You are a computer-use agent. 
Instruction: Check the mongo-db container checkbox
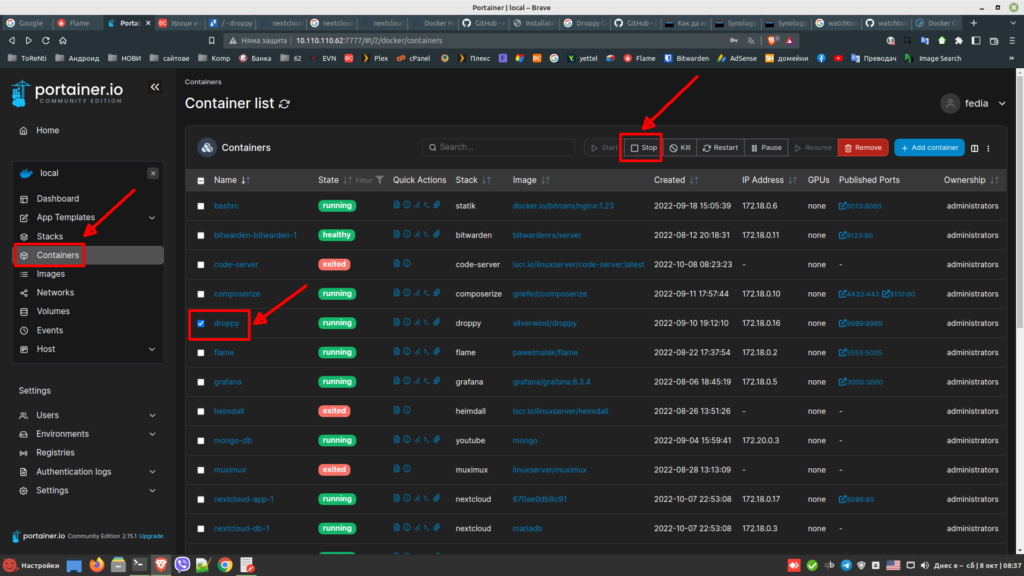point(200,441)
